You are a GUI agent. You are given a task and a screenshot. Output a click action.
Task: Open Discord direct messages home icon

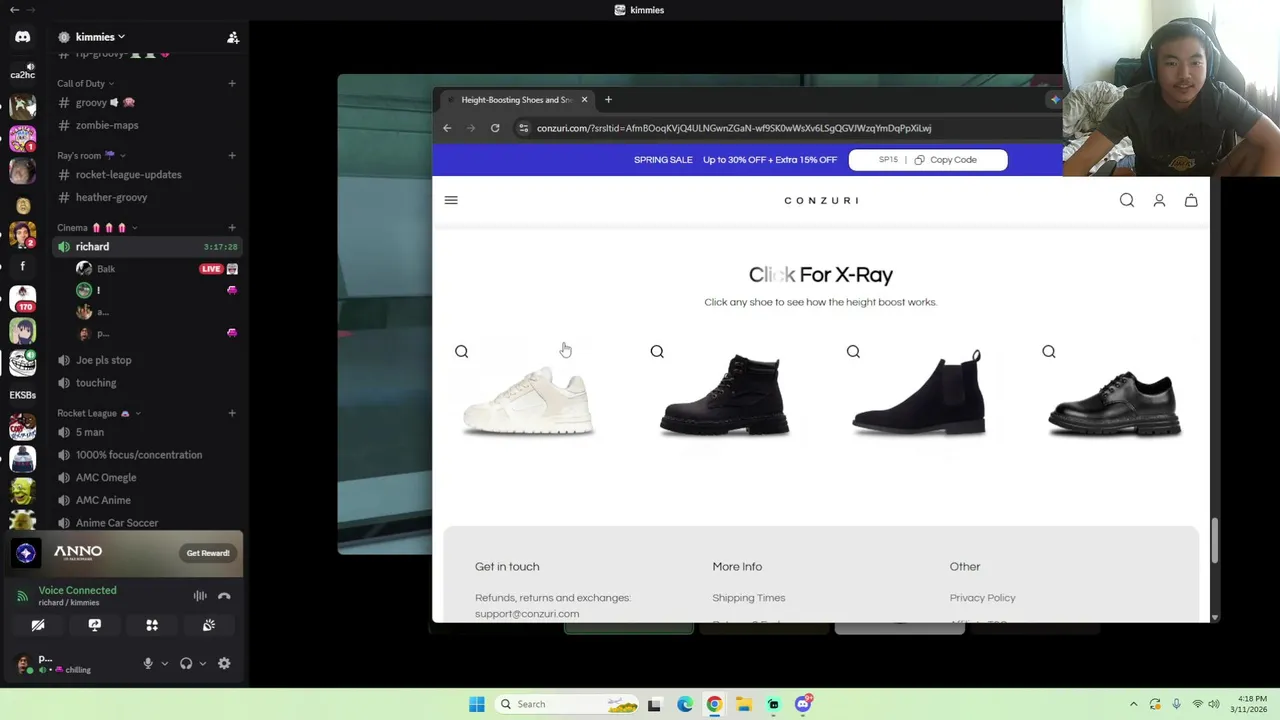(x=22, y=37)
